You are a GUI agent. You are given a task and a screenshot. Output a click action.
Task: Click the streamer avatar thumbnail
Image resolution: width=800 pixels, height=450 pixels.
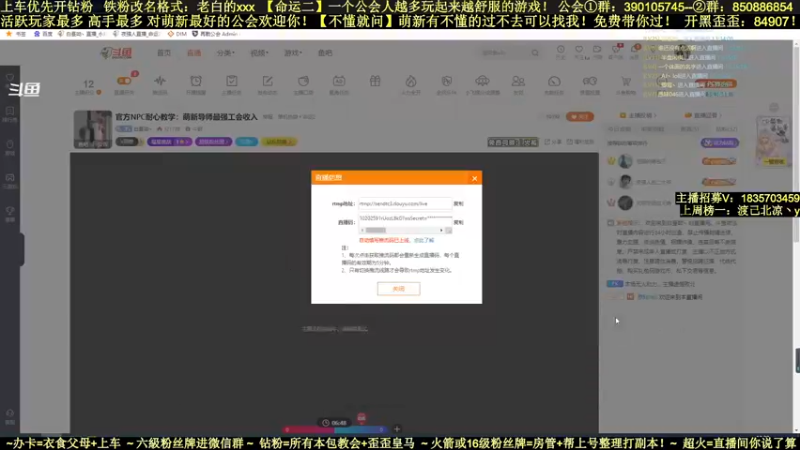[92, 130]
